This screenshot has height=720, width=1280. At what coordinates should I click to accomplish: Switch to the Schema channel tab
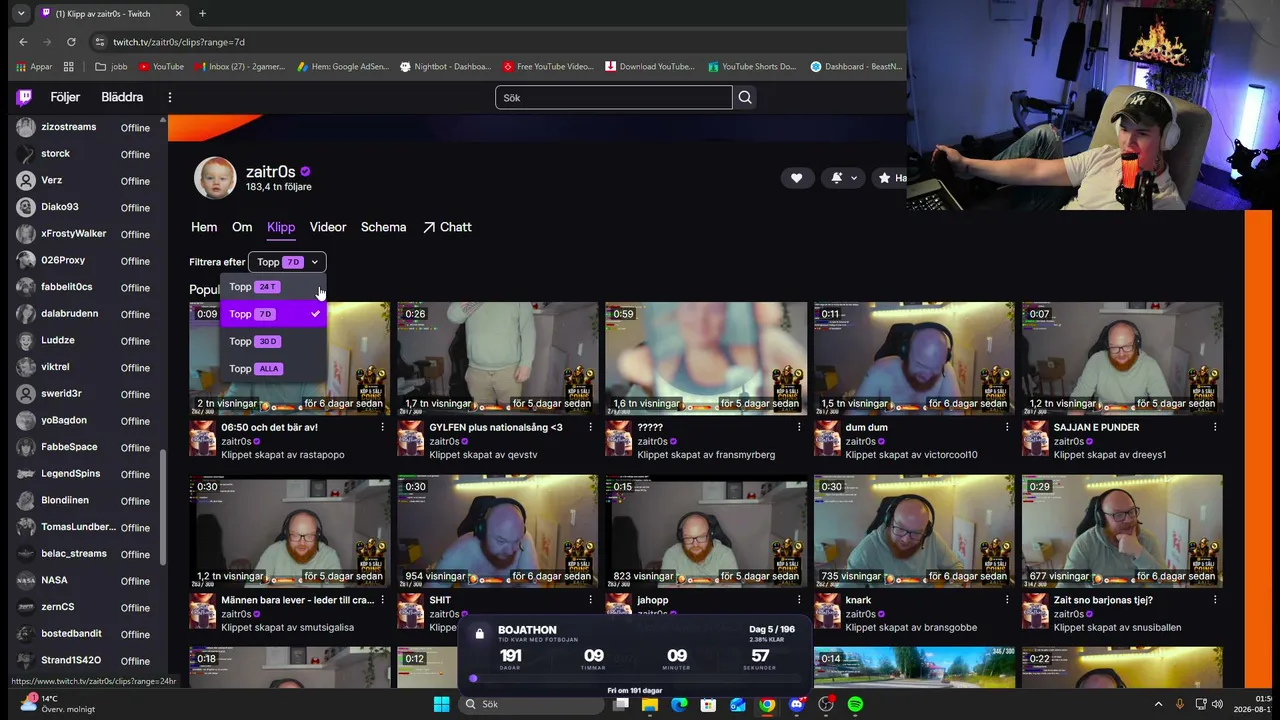click(383, 227)
